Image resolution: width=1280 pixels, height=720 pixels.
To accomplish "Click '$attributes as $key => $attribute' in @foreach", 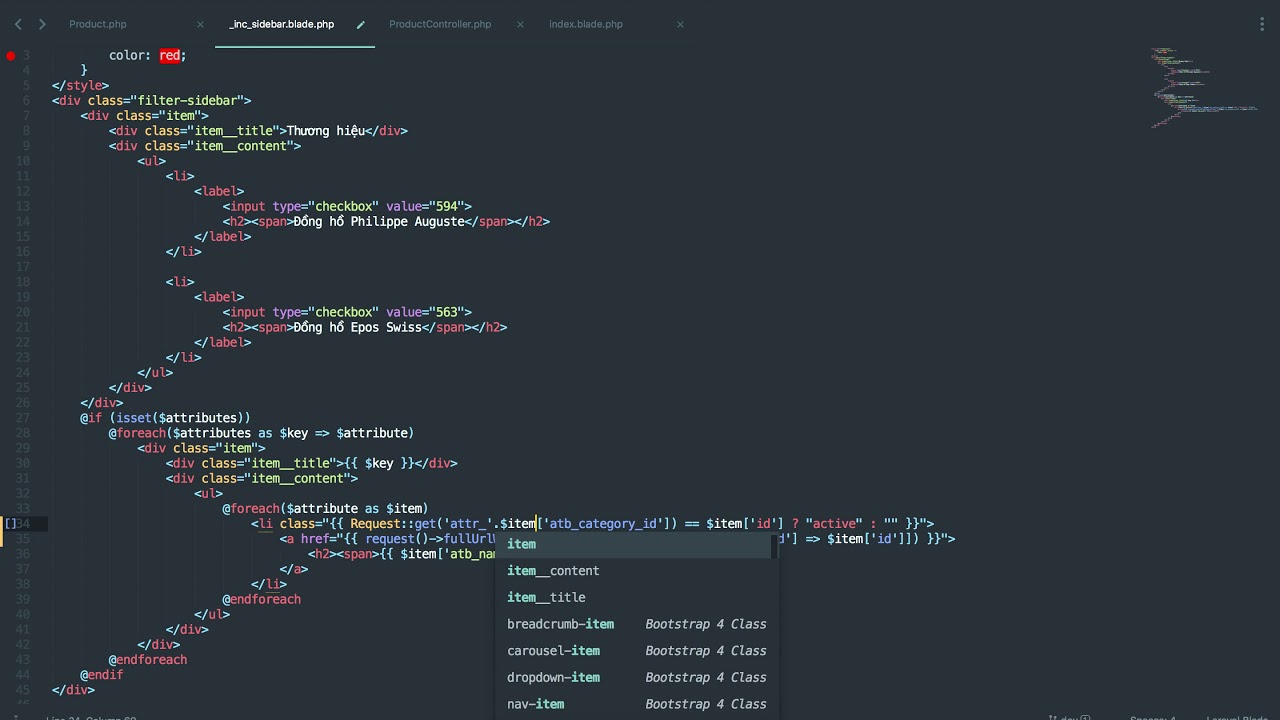I will coord(290,433).
